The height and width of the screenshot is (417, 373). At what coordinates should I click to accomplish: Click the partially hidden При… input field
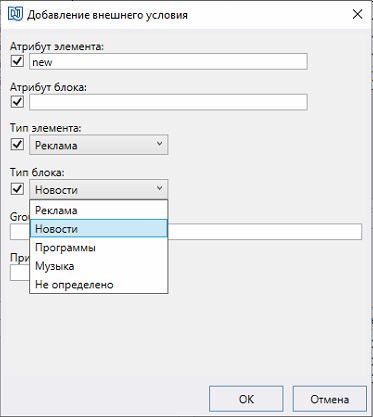(20, 273)
